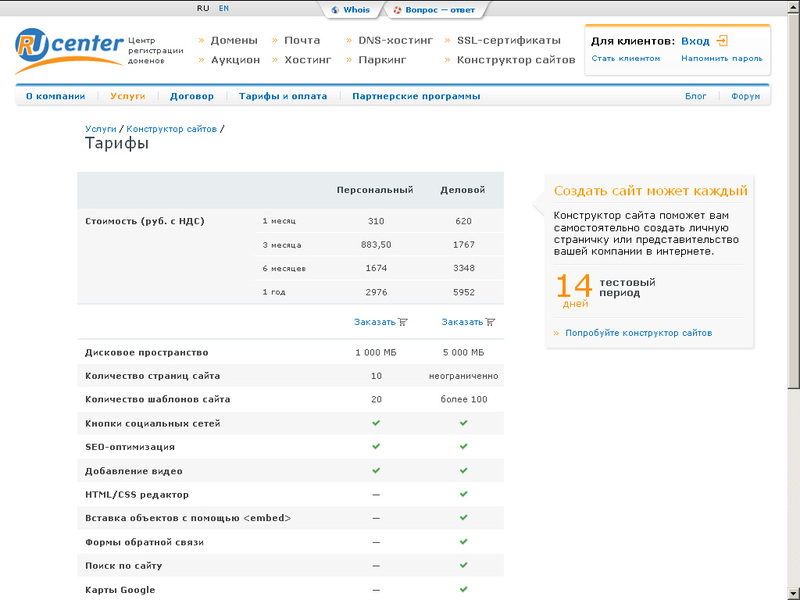This screenshot has height=600, width=800.
Task: Click the более 100 templates value
Action: 464,399
